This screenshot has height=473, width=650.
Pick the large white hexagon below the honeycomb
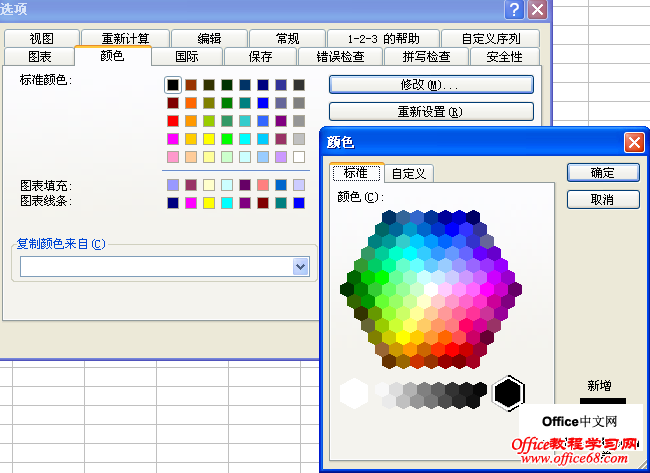coord(354,393)
